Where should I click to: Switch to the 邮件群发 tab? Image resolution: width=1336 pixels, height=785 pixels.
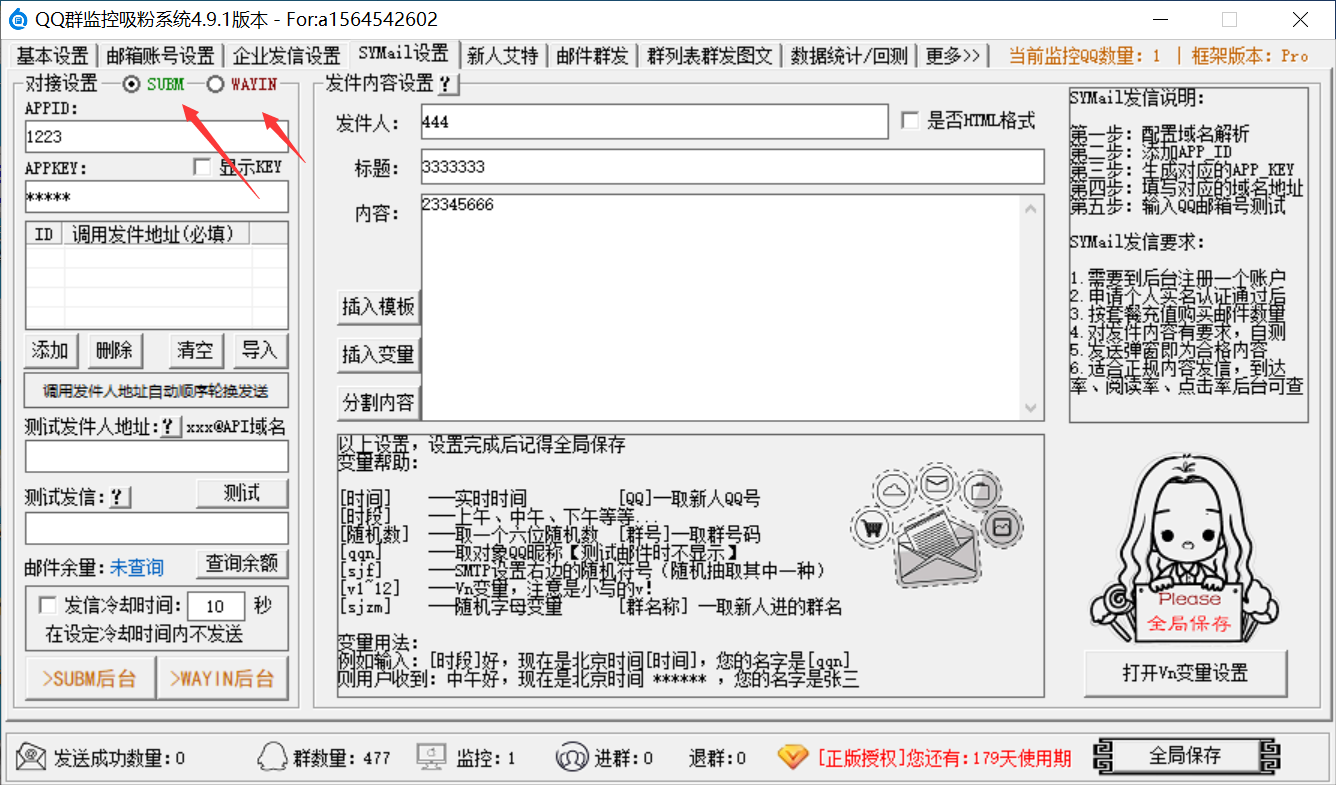592,56
